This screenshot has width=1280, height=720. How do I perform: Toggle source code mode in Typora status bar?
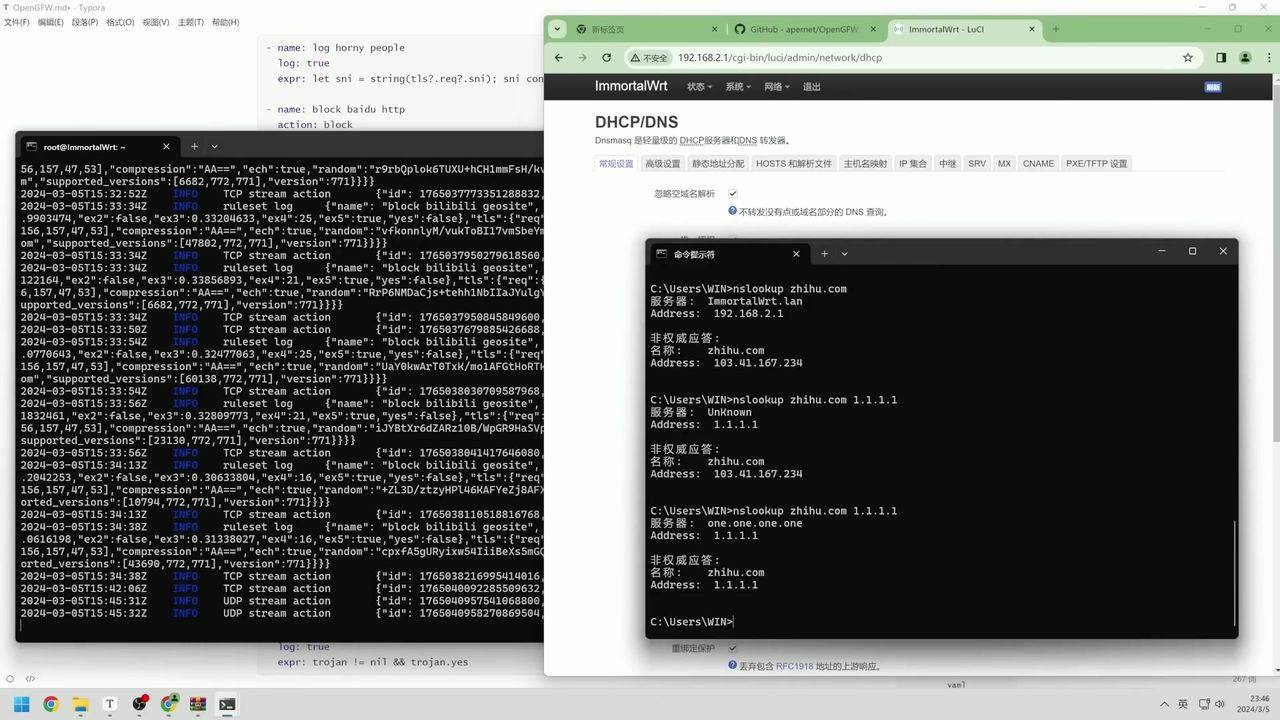point(30,679)
